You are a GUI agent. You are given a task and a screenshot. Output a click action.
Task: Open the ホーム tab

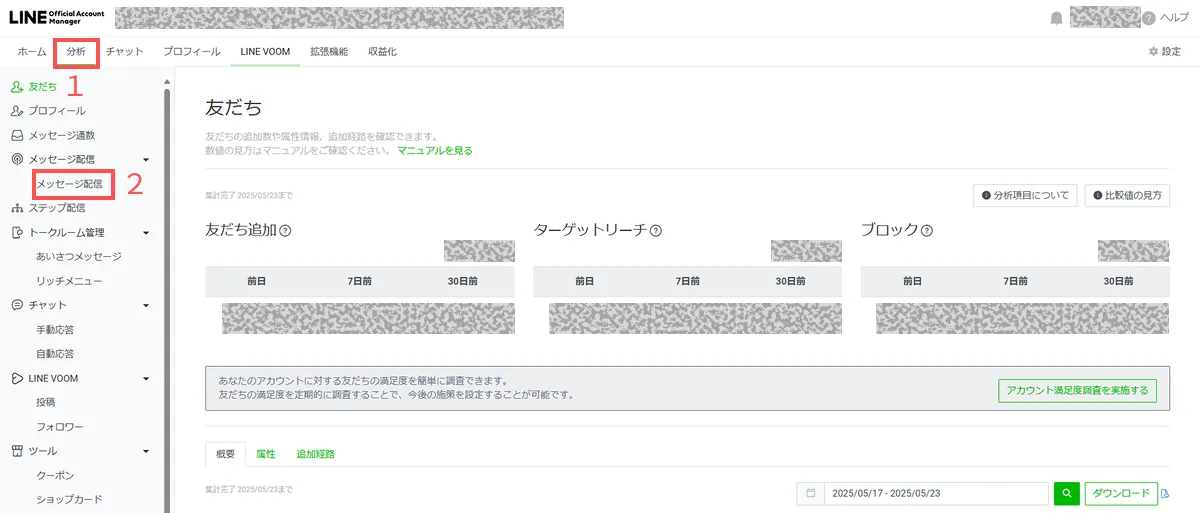pos(32,51)
